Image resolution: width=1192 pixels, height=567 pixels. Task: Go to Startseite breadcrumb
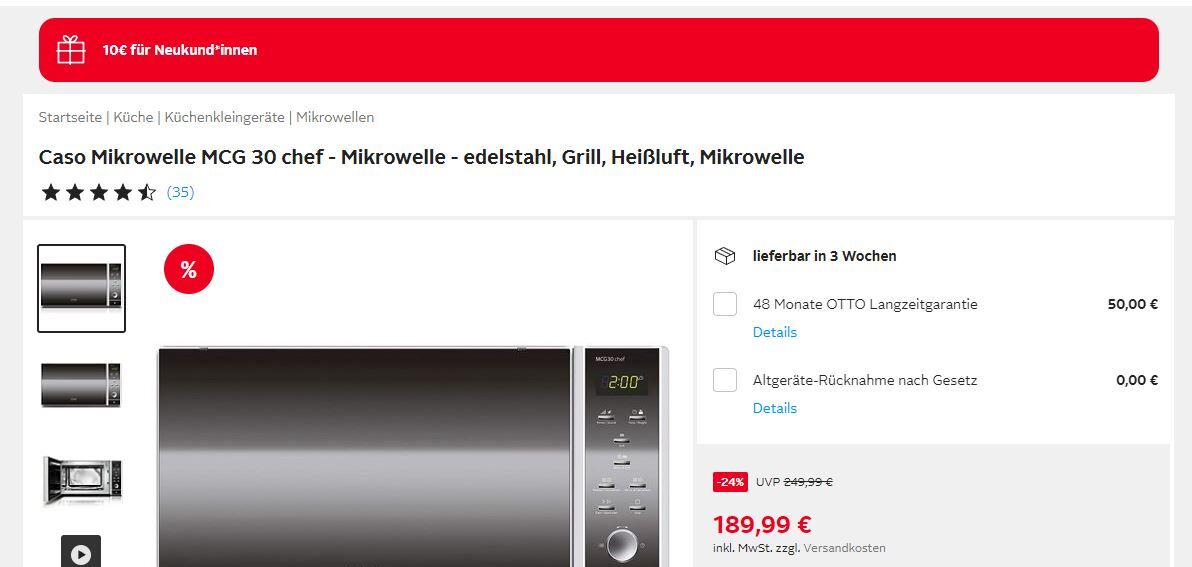point(70,117)
